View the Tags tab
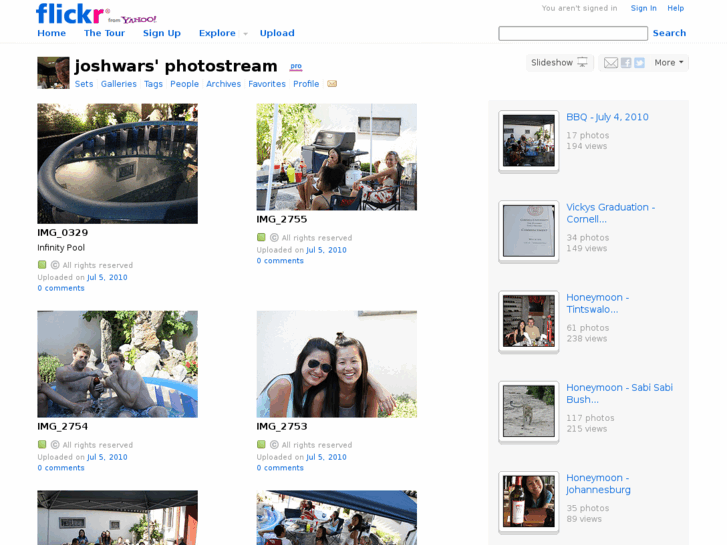The width and height of the screenshot is (727, 545). click(x=153, y=84)
